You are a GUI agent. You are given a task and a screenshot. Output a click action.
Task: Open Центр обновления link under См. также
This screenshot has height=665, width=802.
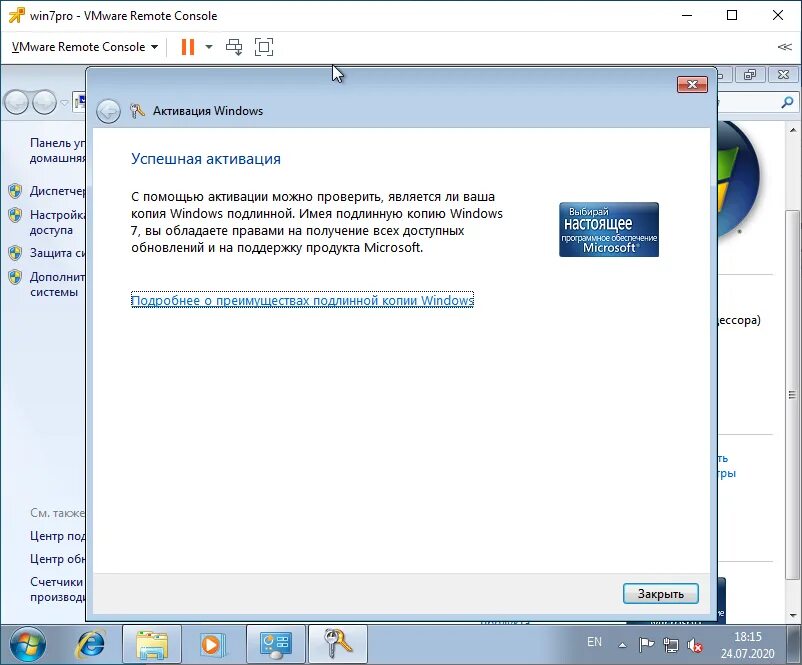pyautogui.click(x=57, y=559)
